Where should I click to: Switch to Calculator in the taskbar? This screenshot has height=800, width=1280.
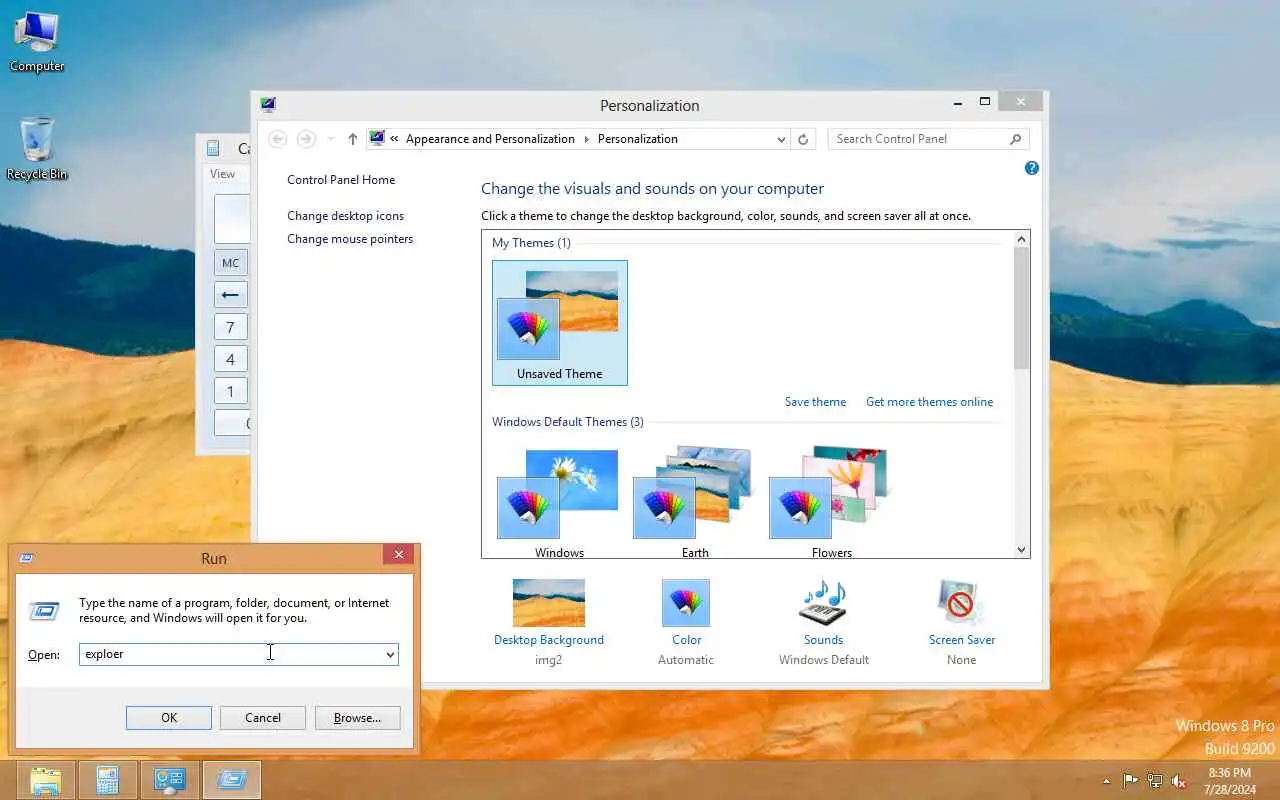108,780
